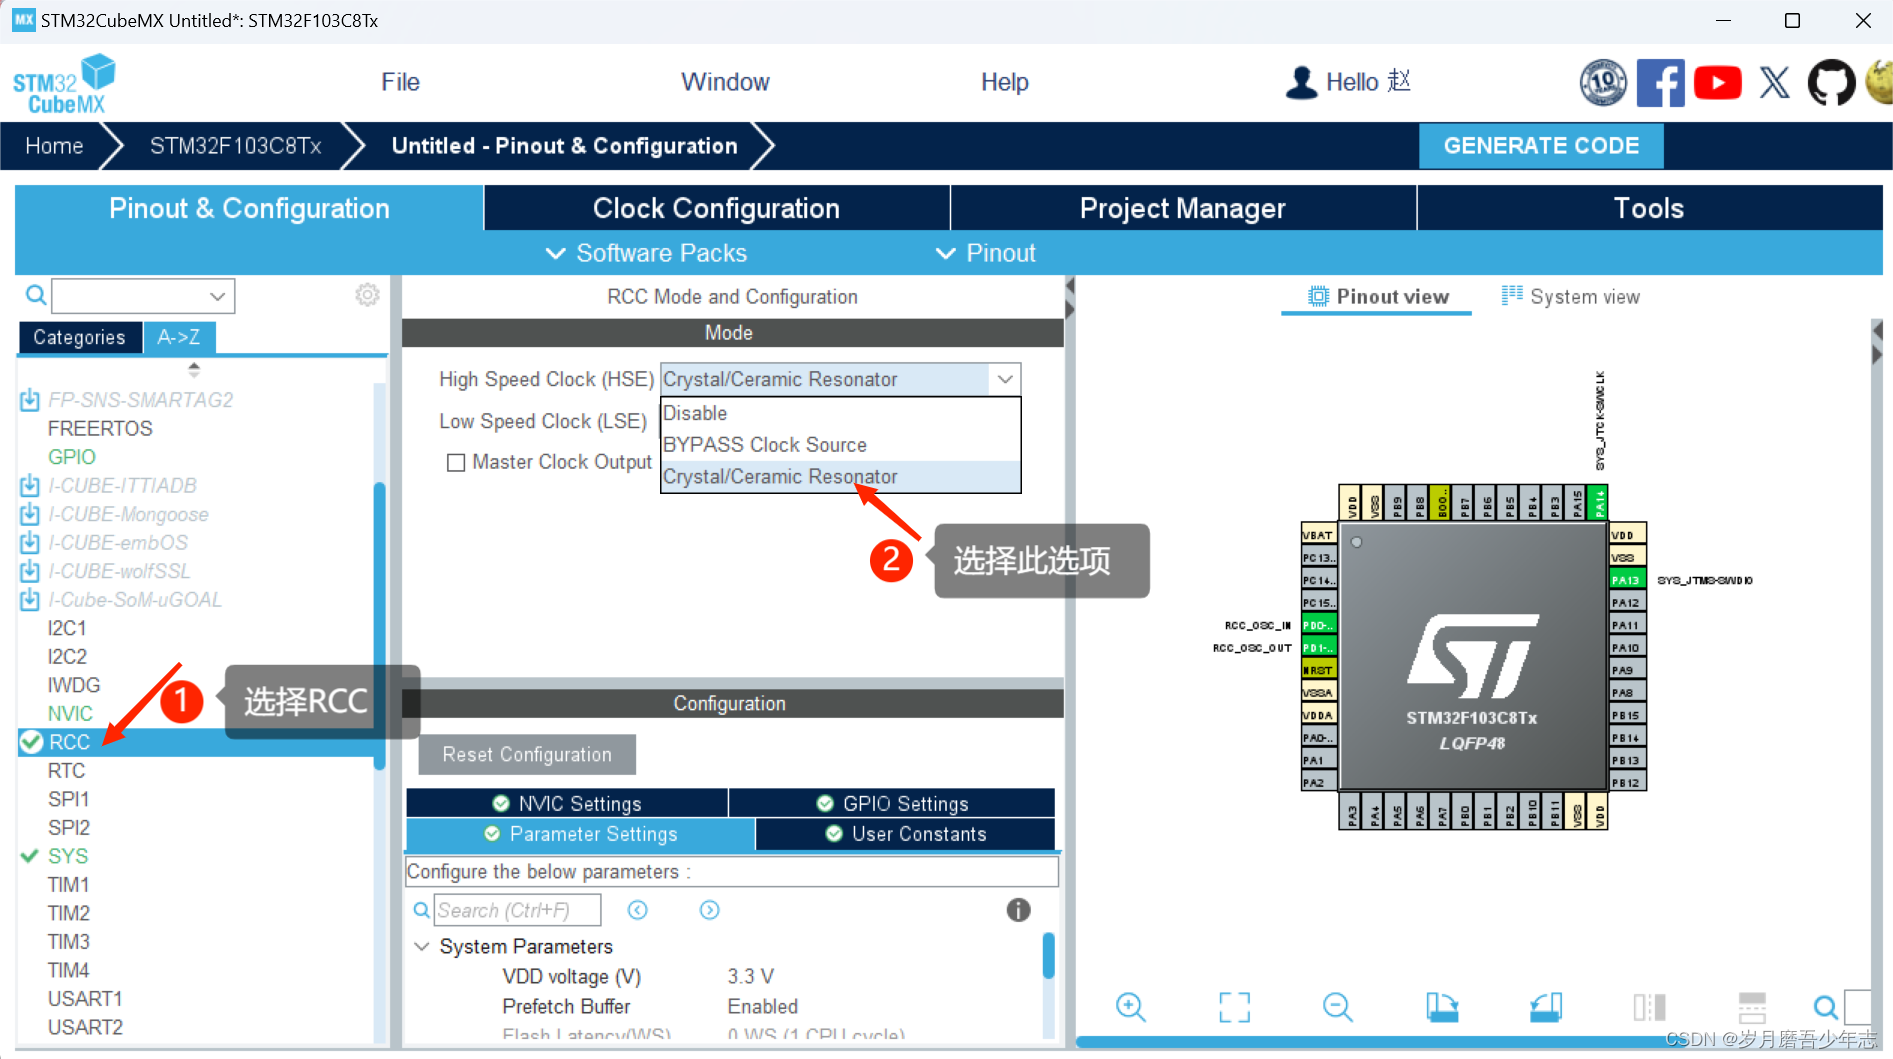Click the green PA14 pin on the chip

1598,503
